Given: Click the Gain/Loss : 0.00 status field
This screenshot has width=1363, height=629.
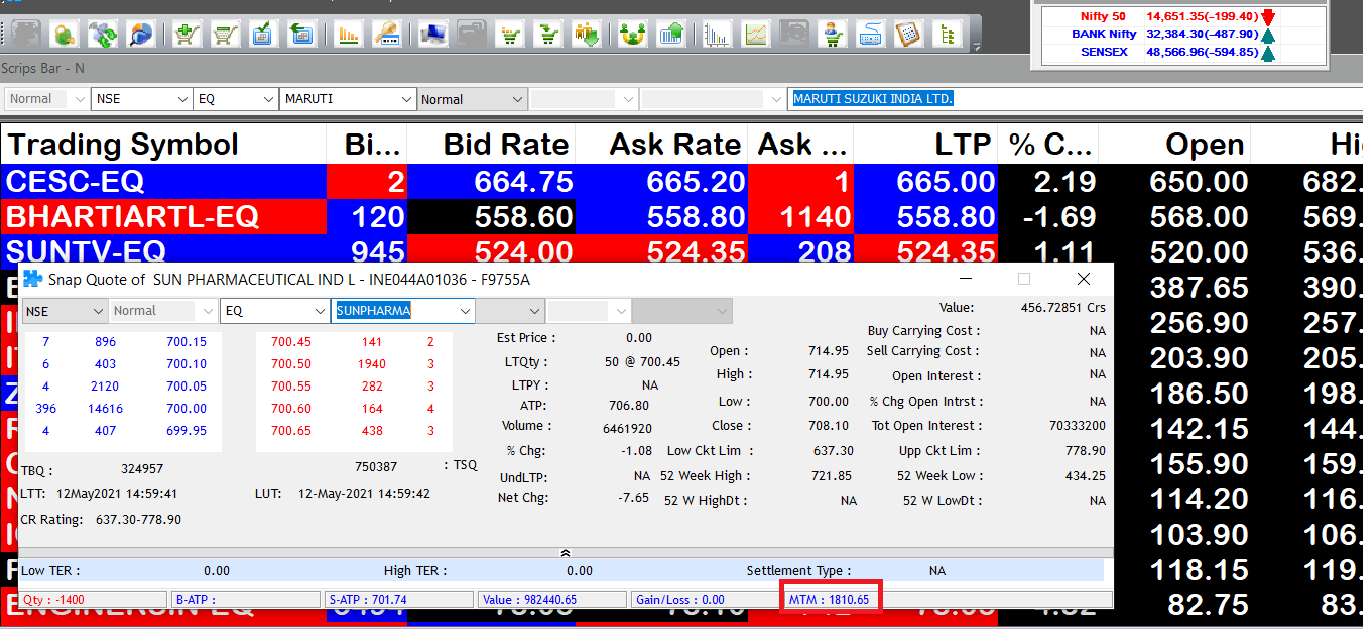Looking at the screenshot, I should tap(706, 600).
